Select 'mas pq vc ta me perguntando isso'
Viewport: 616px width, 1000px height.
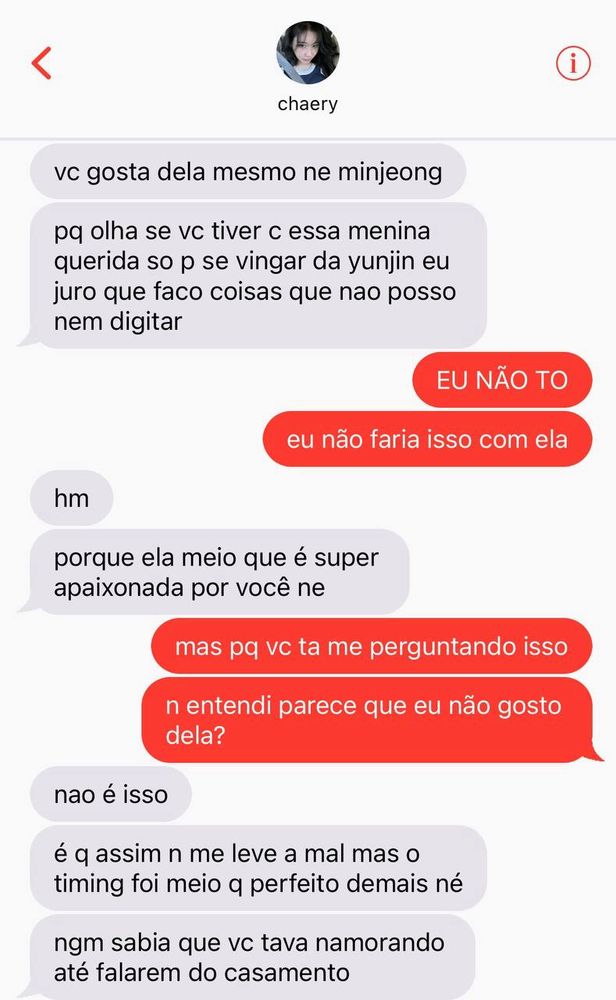[x=372, y=646]
